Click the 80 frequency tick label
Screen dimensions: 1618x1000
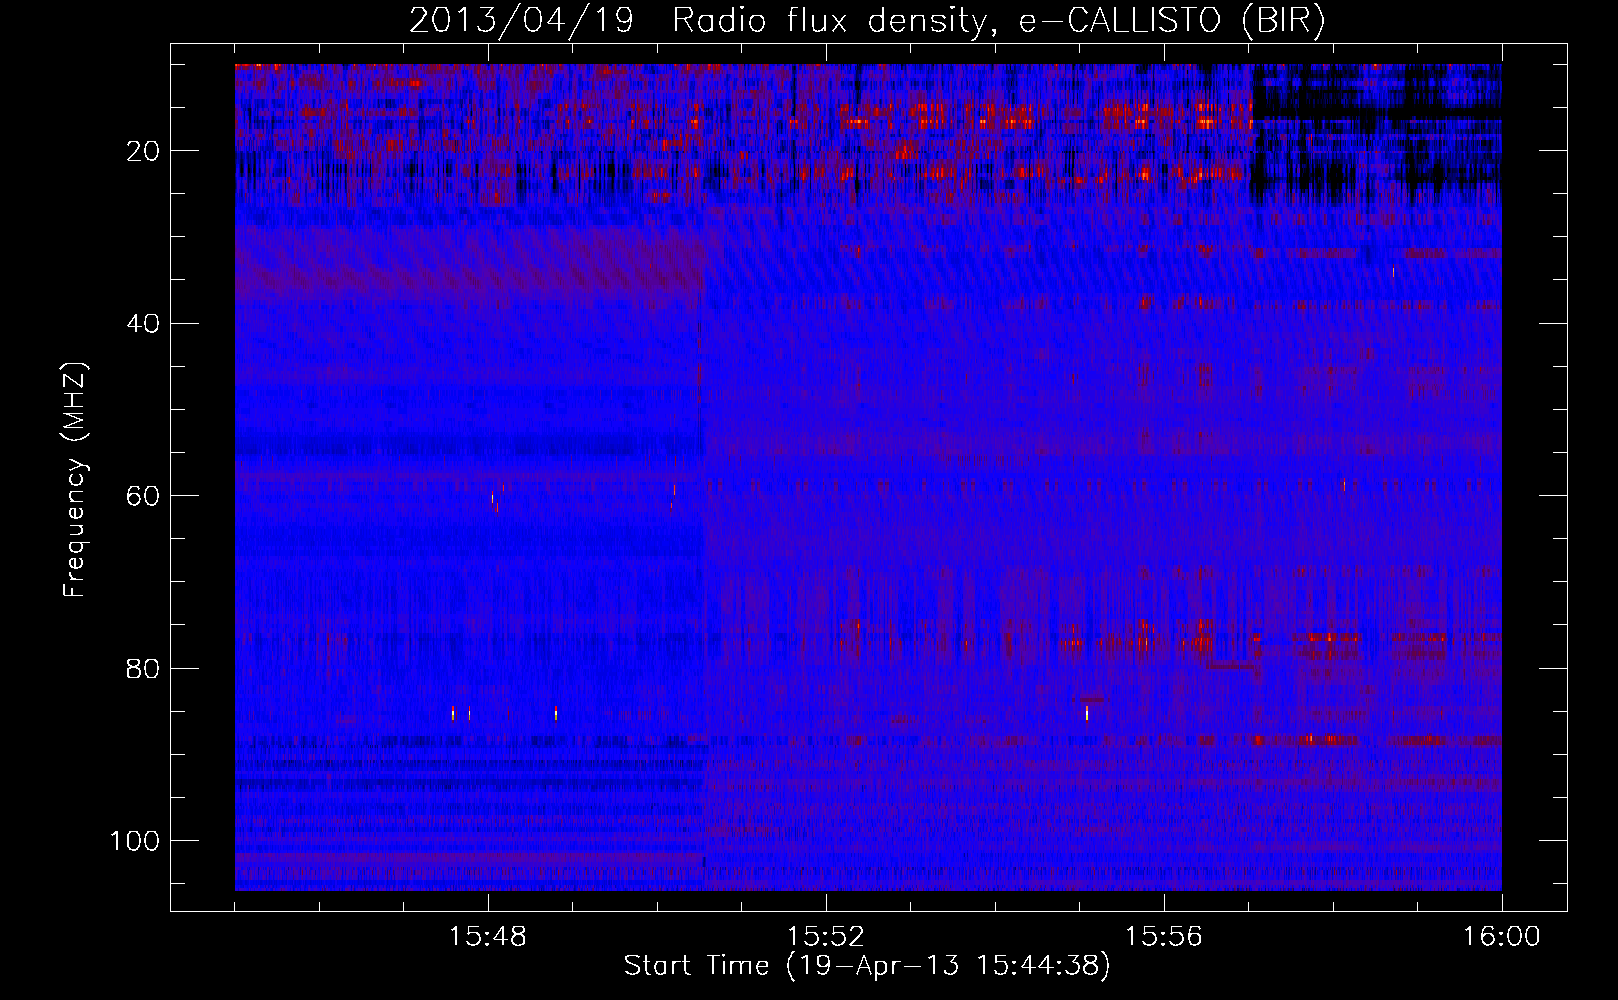point(144,668)
